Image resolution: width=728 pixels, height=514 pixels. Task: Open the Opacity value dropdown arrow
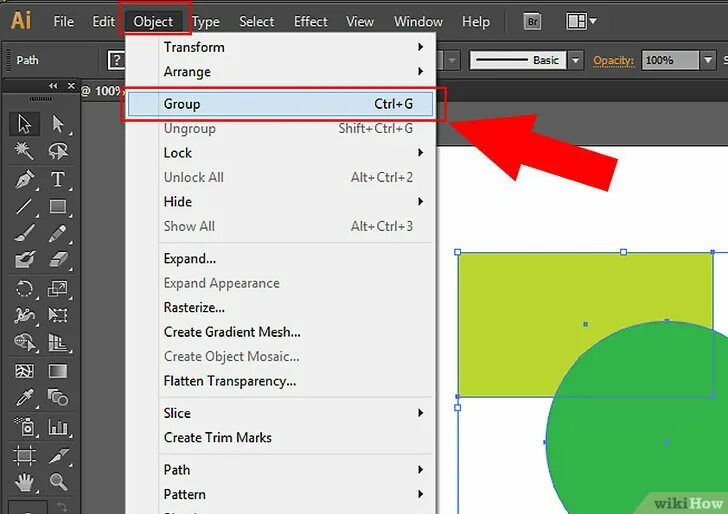(708, 60)
